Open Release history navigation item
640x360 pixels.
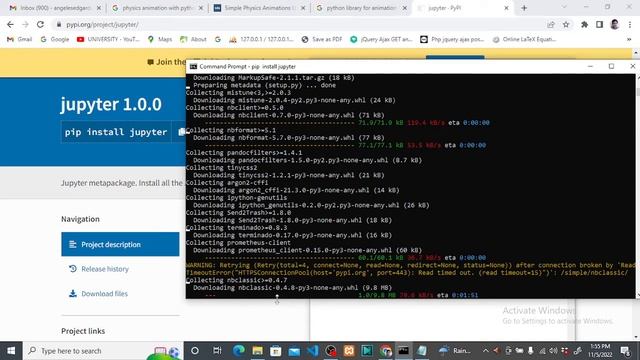[98, 269]
